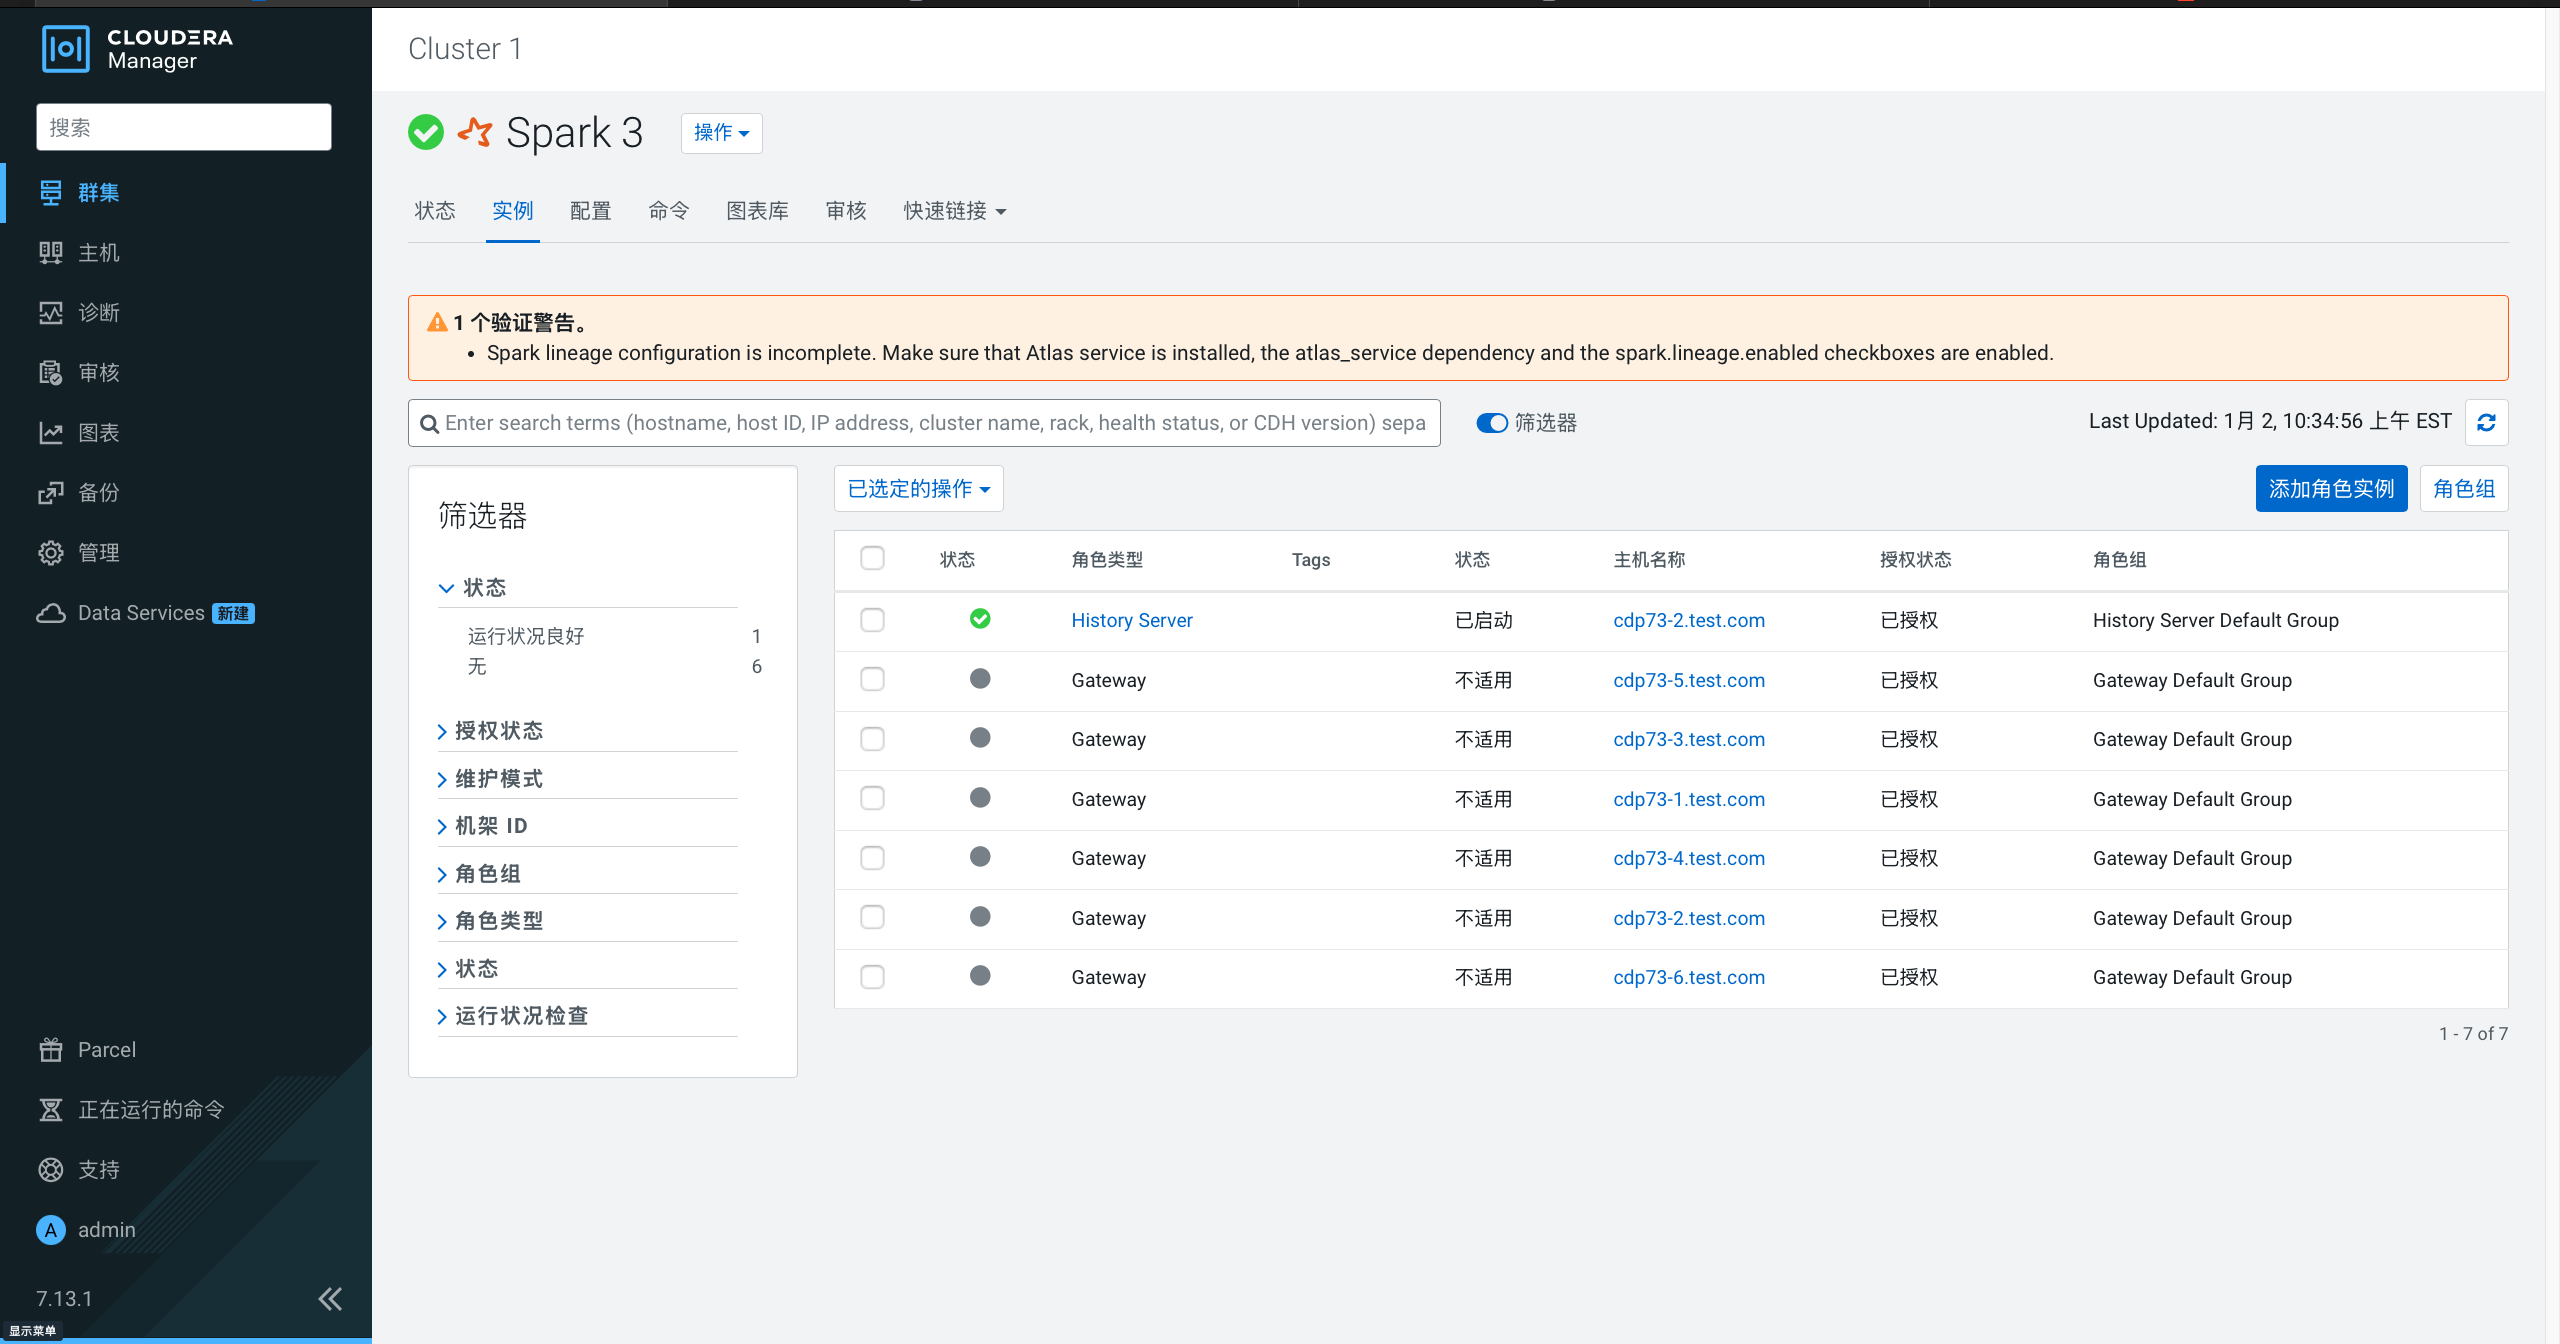Open the 快速链接 tab menu
2560x1344 pixels.
[954, 211]
